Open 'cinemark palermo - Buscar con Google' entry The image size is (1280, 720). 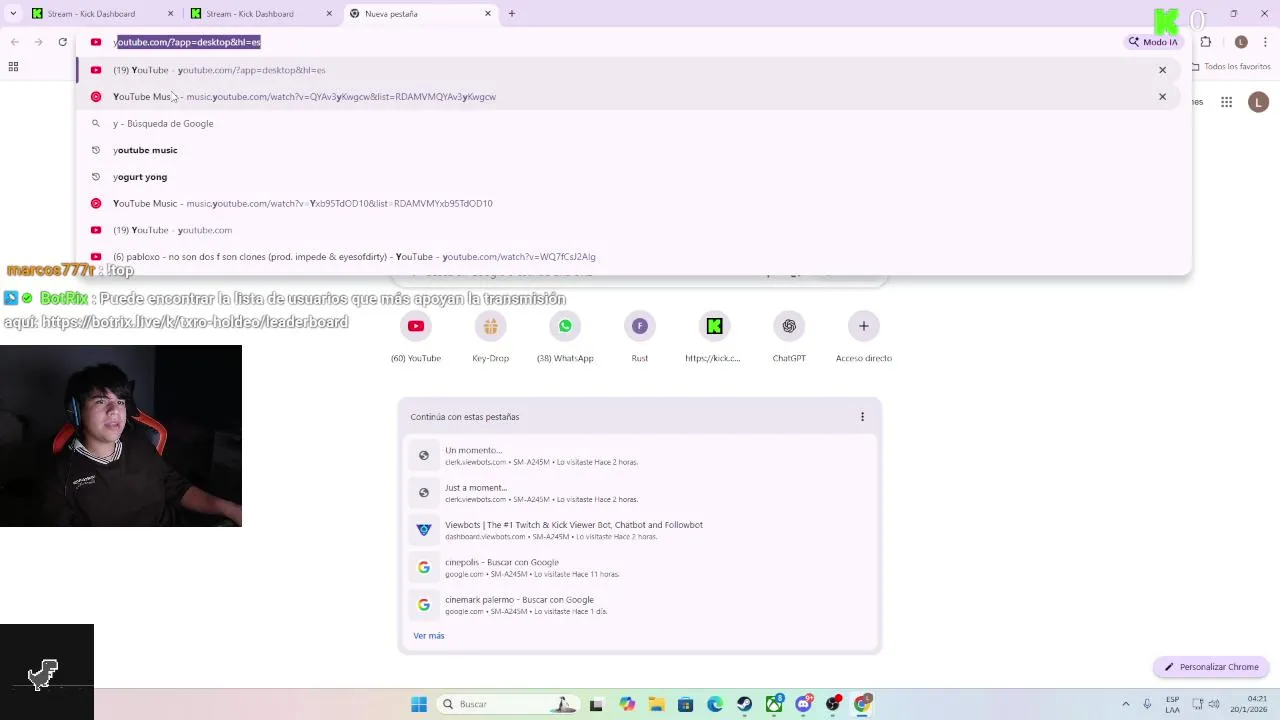pos(640,605)
